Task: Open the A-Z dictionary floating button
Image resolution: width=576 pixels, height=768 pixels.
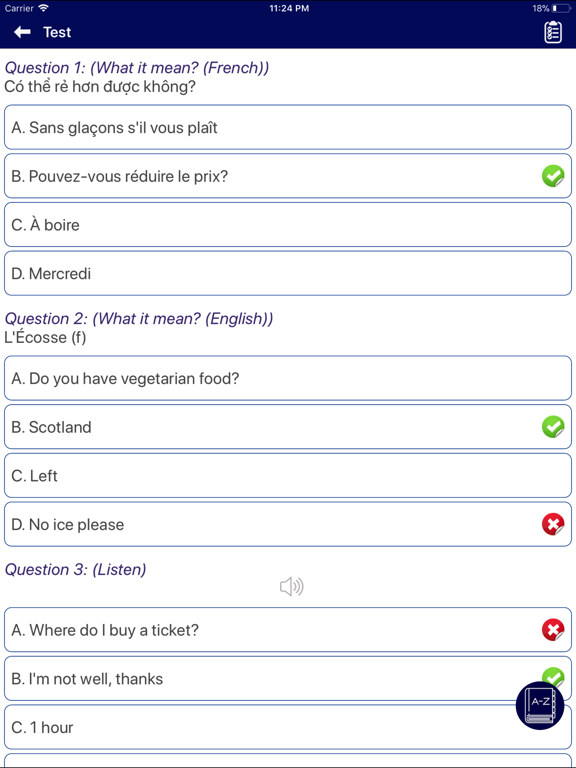Action: [x=540, y=705]
